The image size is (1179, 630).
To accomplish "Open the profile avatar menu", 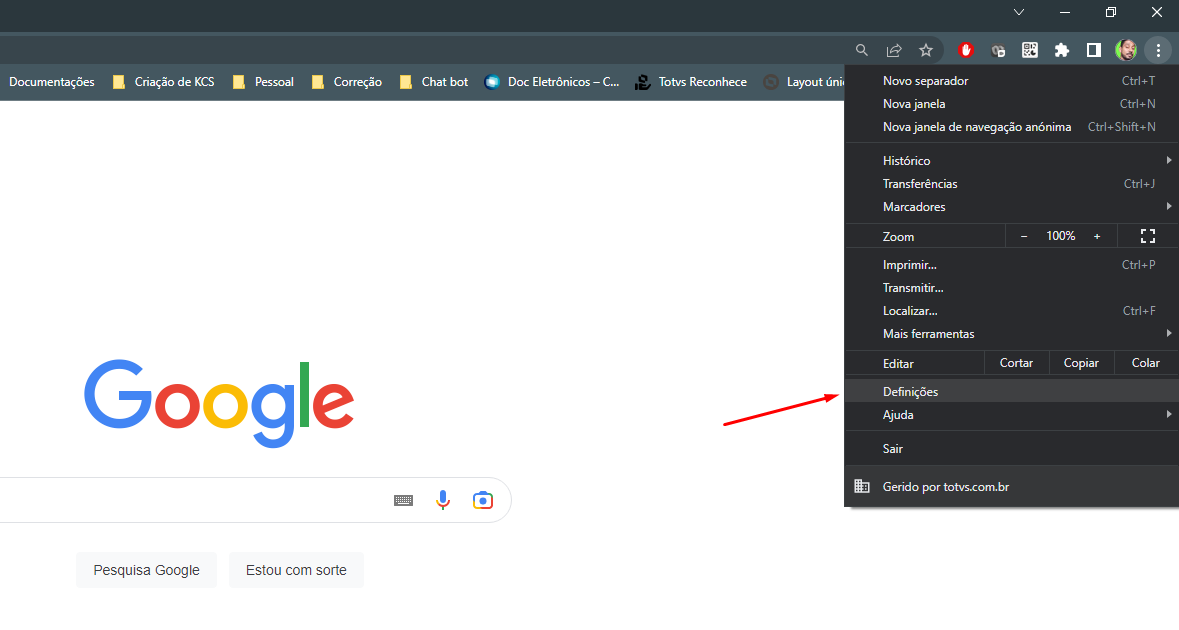I will [1126, 50].
